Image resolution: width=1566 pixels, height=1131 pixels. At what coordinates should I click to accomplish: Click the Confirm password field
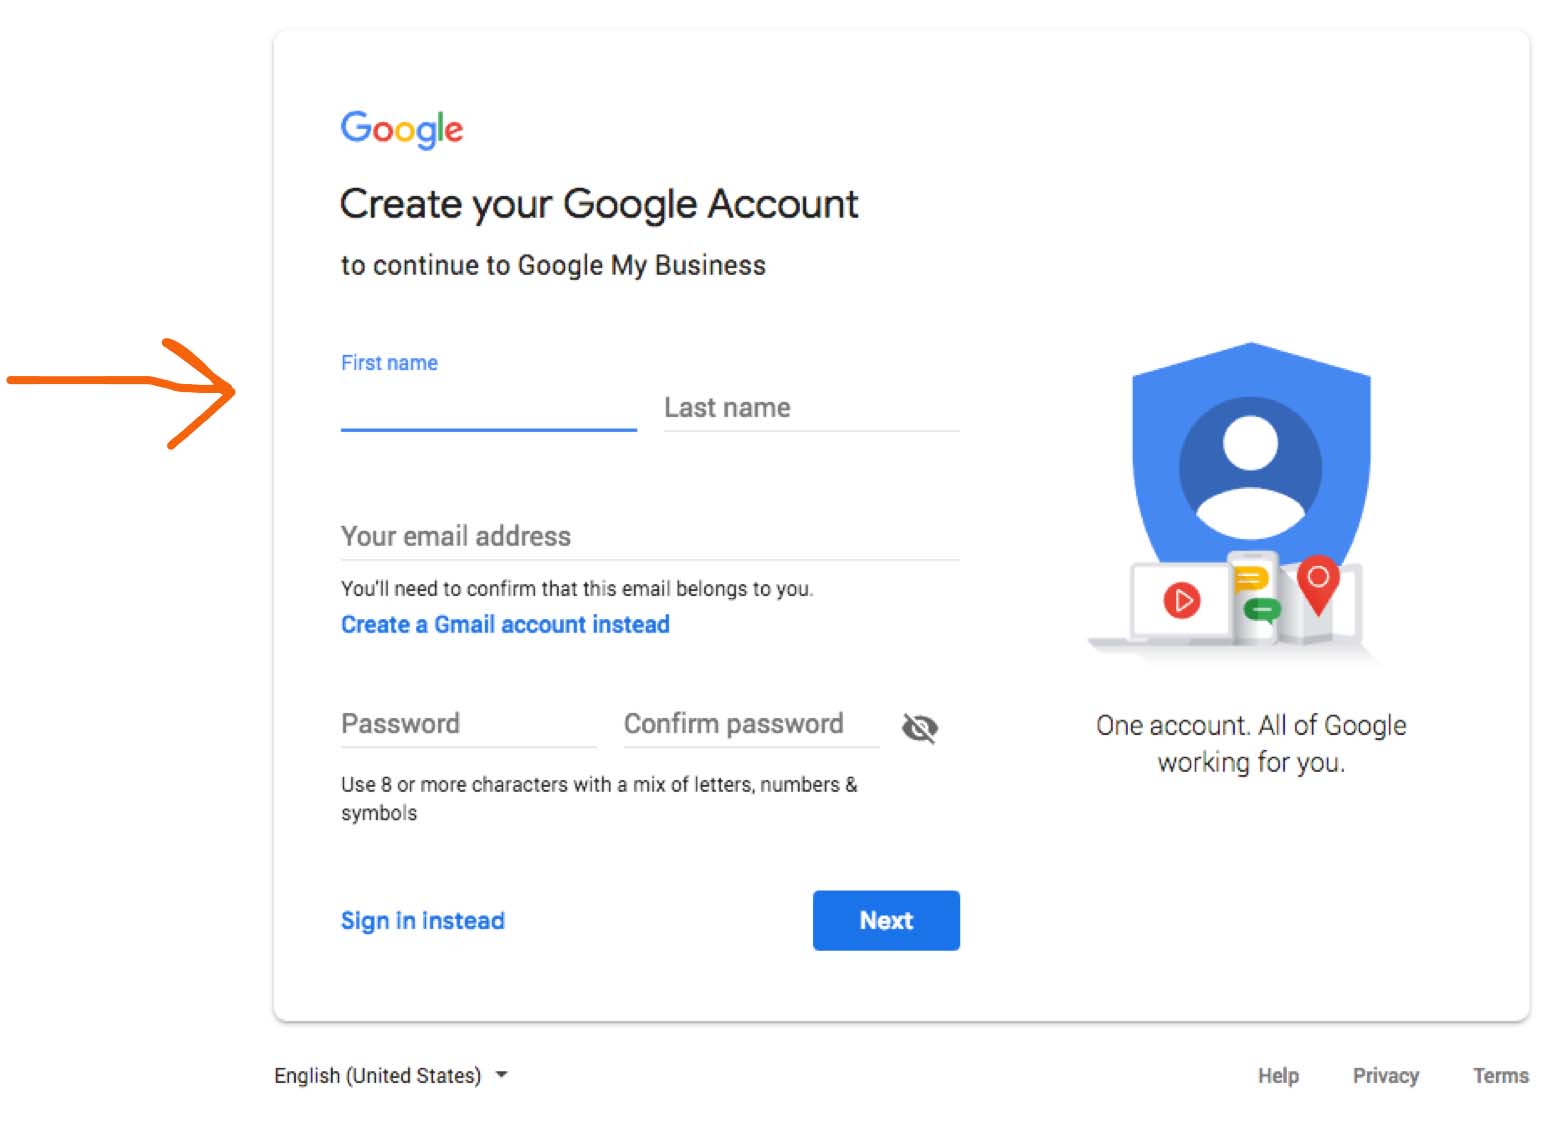click(750, 724)
